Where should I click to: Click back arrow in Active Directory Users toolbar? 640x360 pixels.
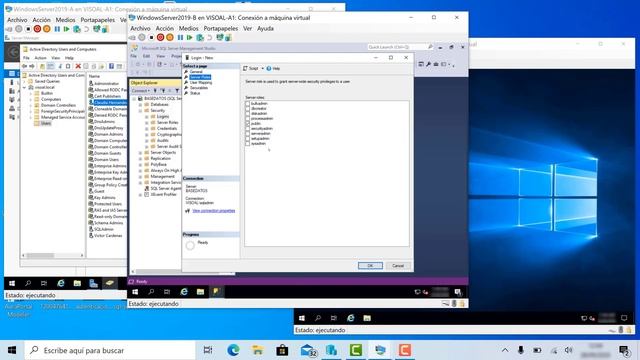(24, 66)
